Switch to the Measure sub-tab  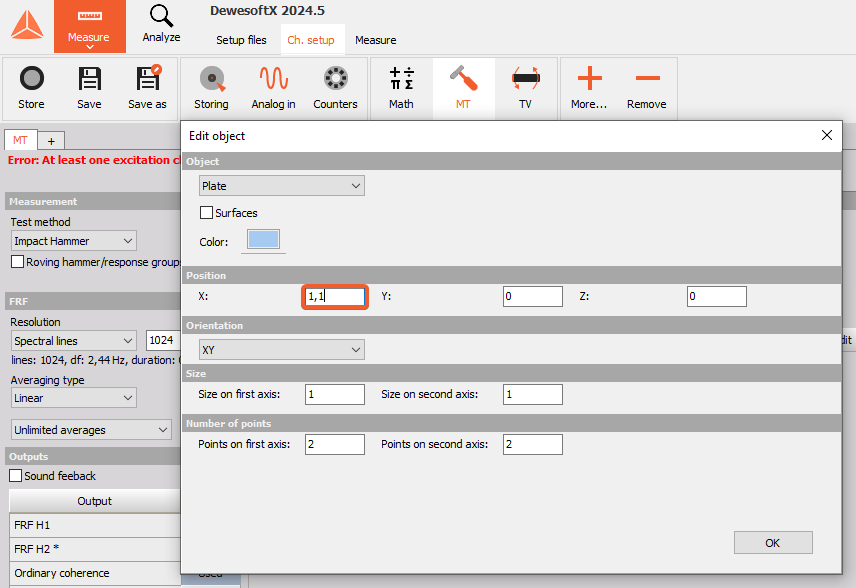click(376, 40)
